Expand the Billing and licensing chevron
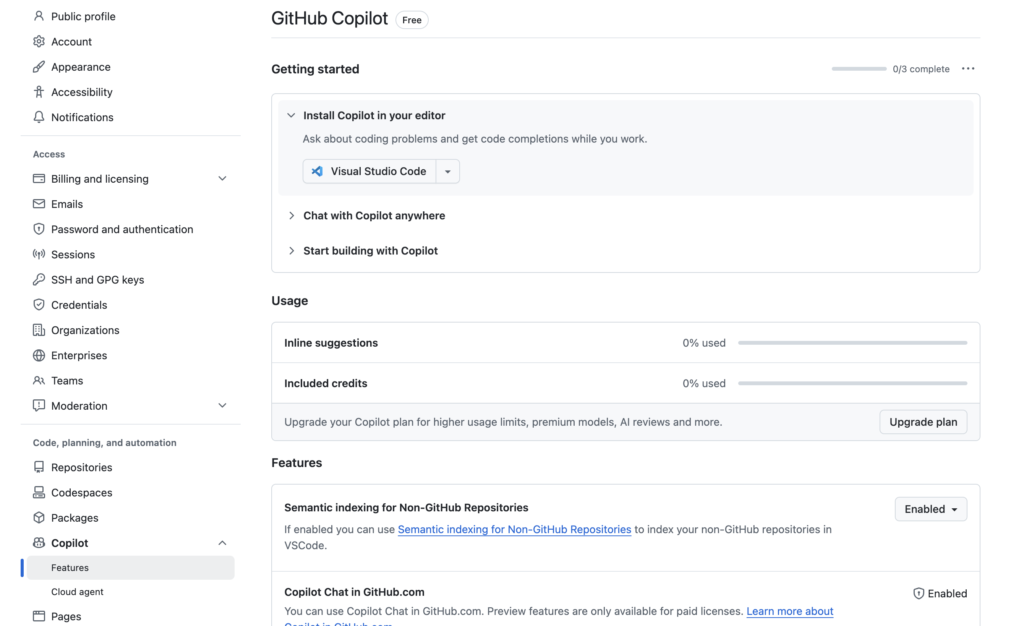This screenshot has height=626, width=1024. click(222, 178)
